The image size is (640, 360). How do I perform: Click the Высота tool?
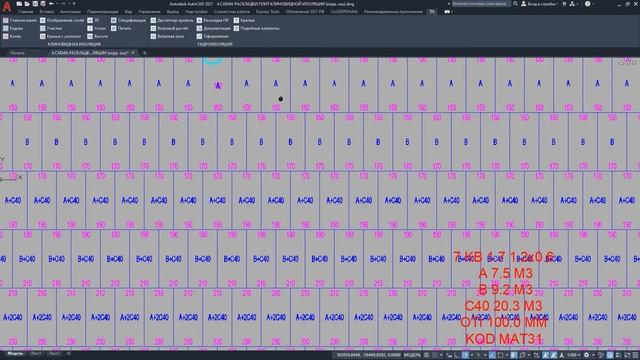(98, 36)
